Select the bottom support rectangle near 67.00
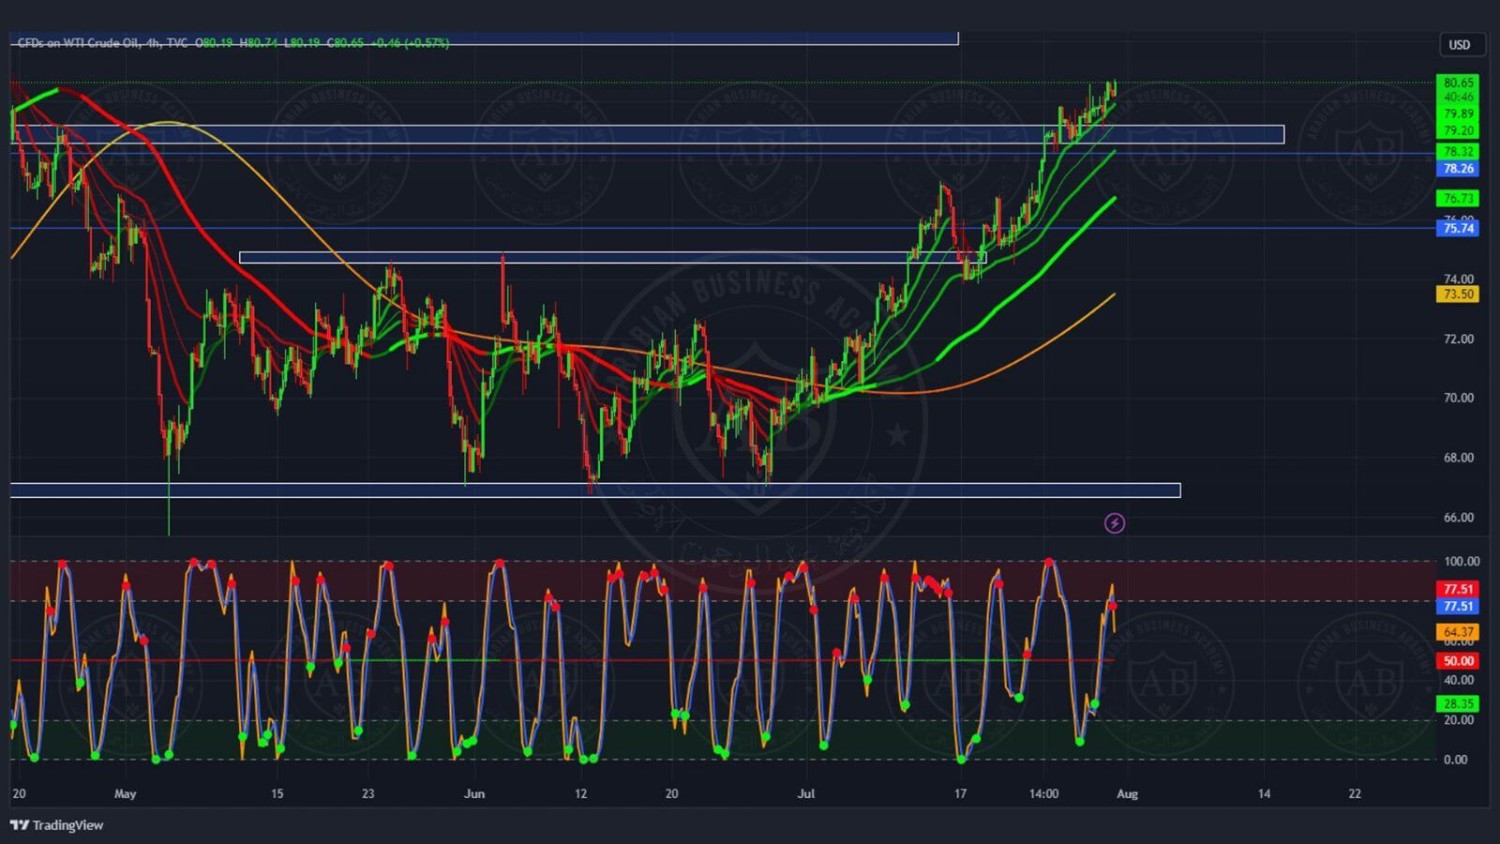This screenshot has height=844, width=1500. [x=595, y=490]
